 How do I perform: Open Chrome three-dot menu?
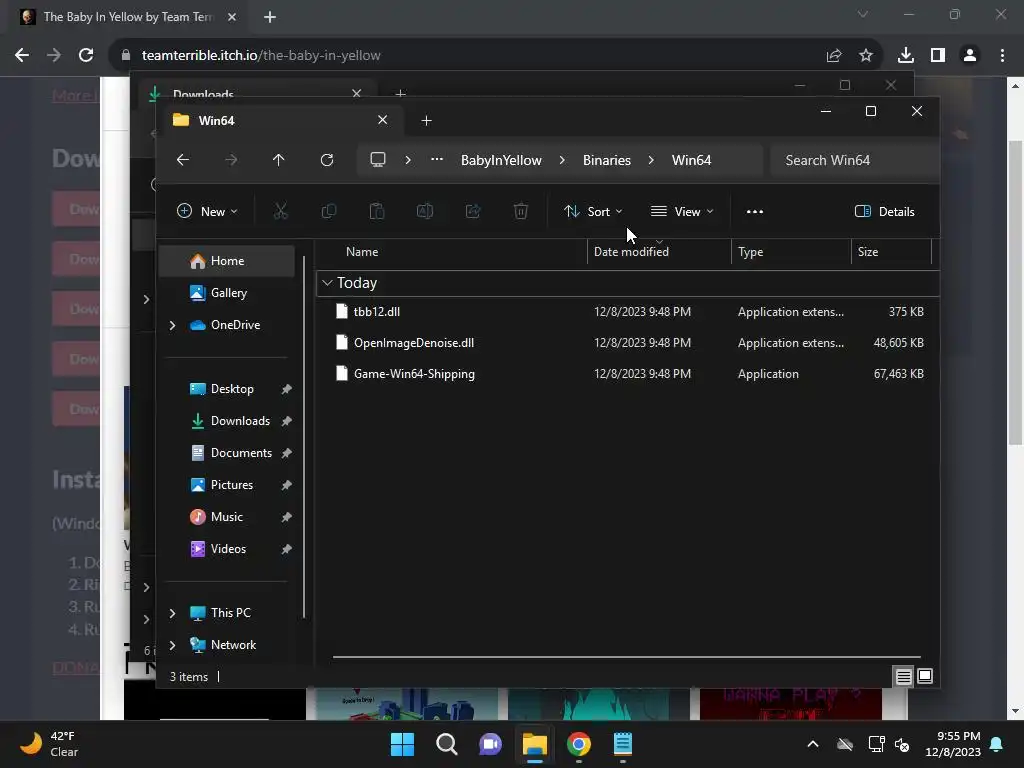(x=1002, y=56)
